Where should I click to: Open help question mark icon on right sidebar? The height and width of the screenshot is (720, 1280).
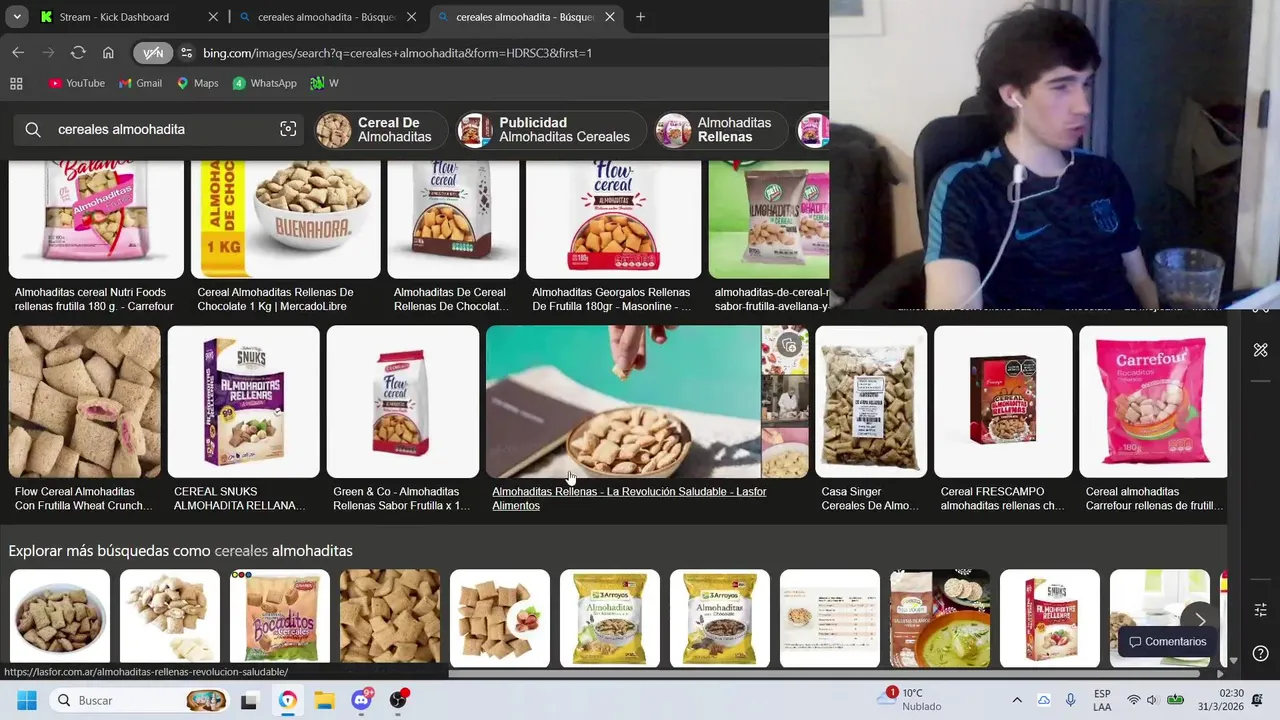point(1260,653)
